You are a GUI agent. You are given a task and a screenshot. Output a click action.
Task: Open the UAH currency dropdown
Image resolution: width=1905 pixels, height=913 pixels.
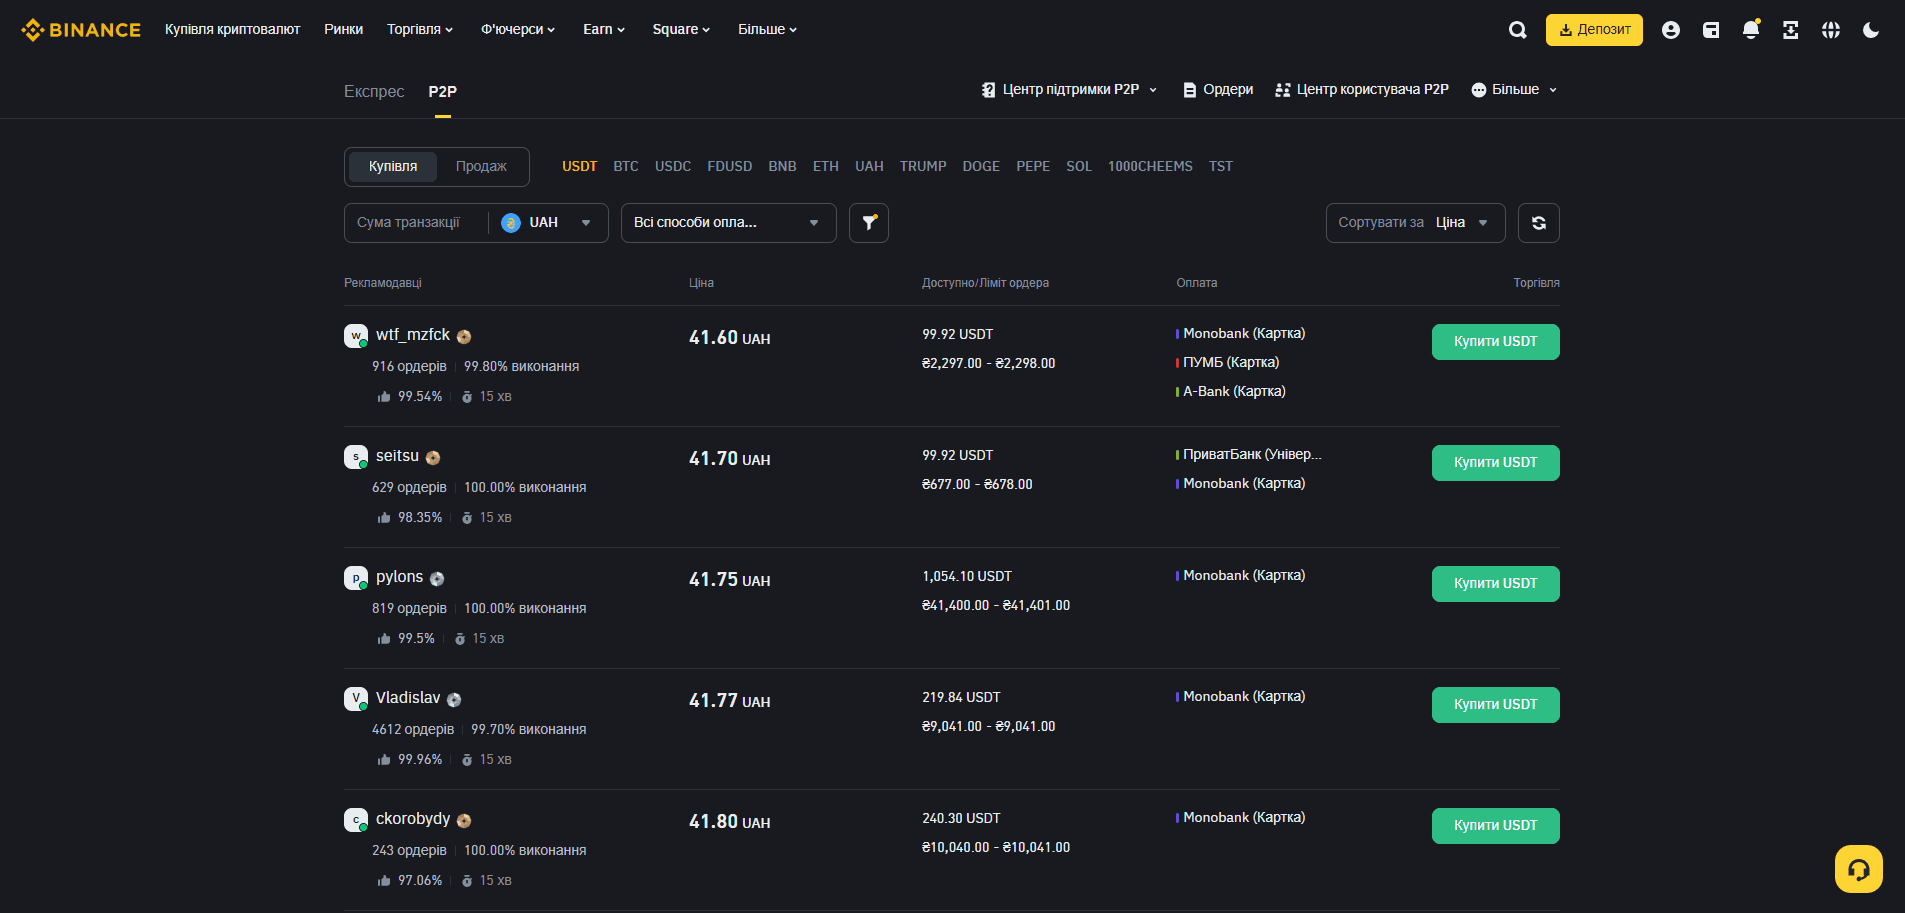click(547, 223)
